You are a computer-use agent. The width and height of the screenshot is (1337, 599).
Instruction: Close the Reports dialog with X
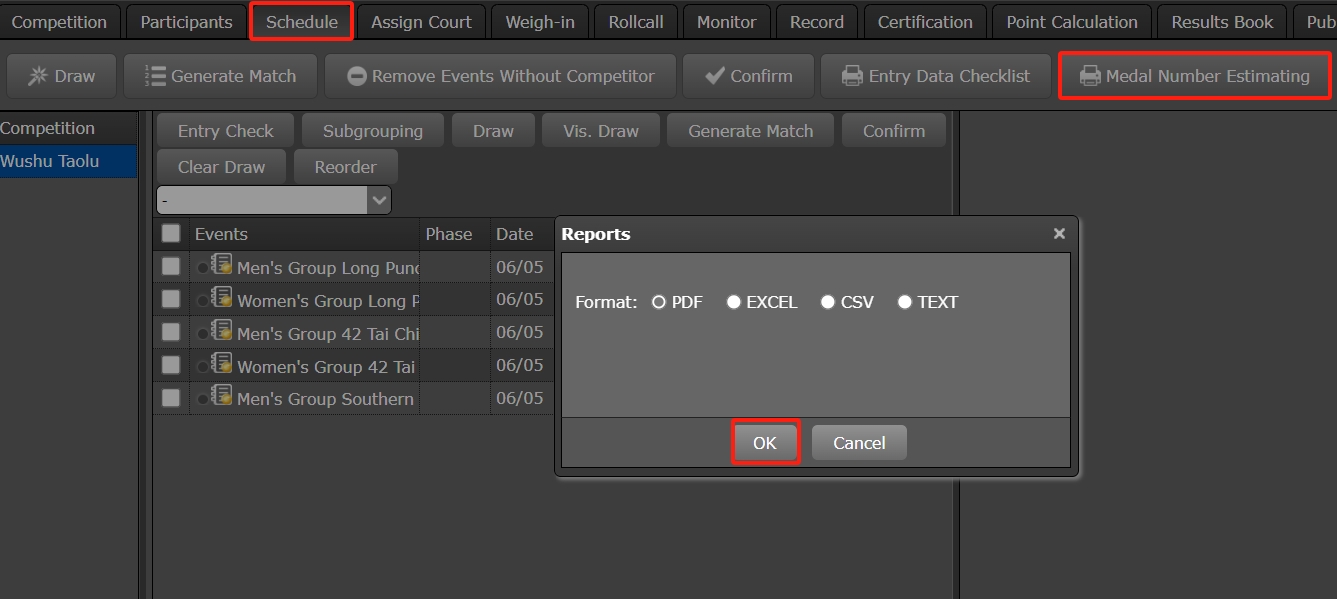click(1059, 233)
